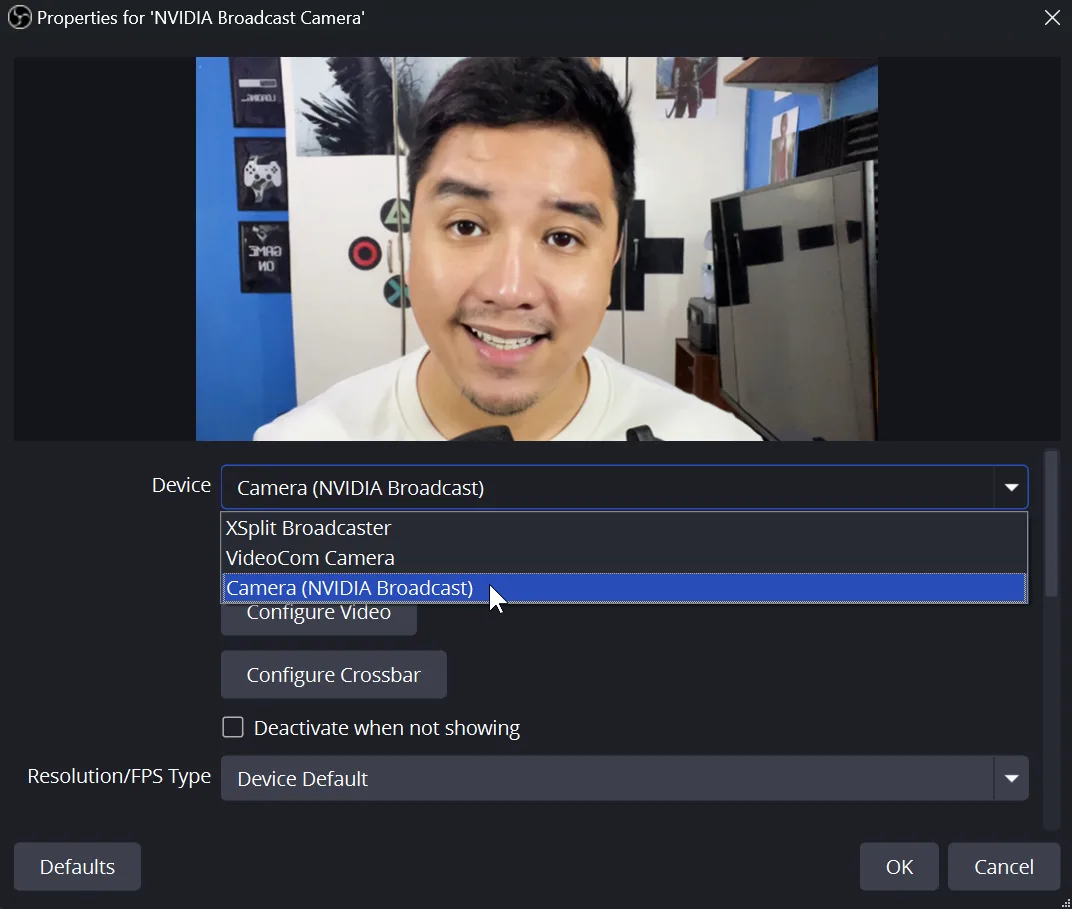Click the OBS logo icon in the title bar
Viewport: 1072px width, 909px height.
(x=18, y=17)
